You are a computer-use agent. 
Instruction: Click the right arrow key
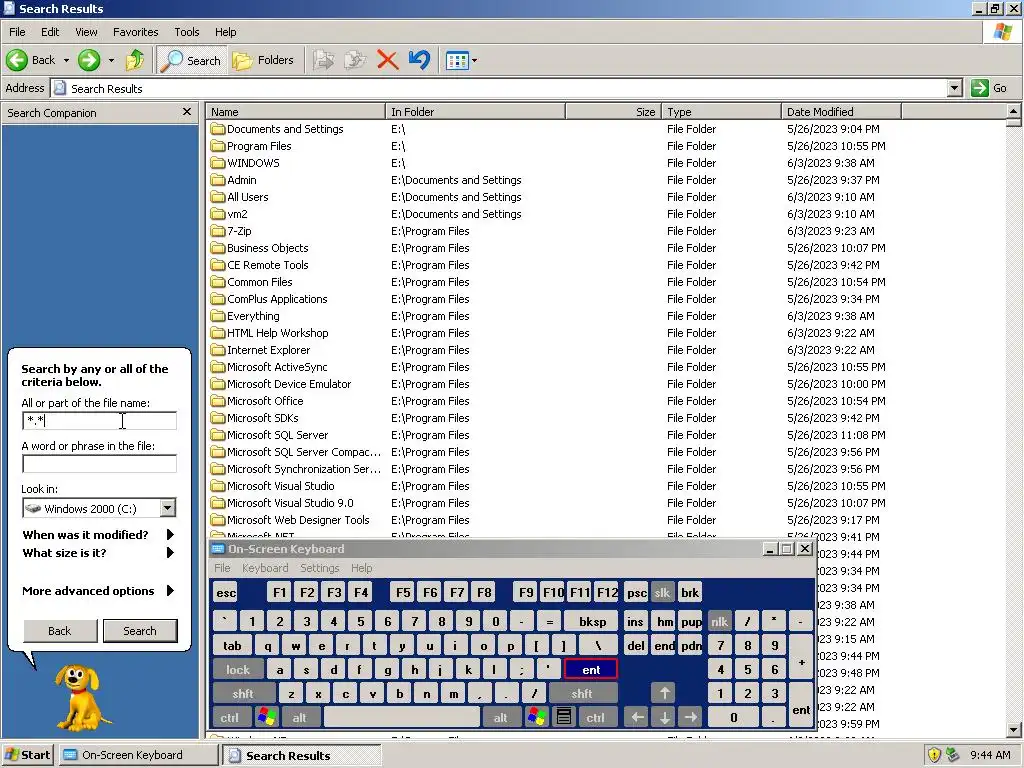tap(691, 717)
